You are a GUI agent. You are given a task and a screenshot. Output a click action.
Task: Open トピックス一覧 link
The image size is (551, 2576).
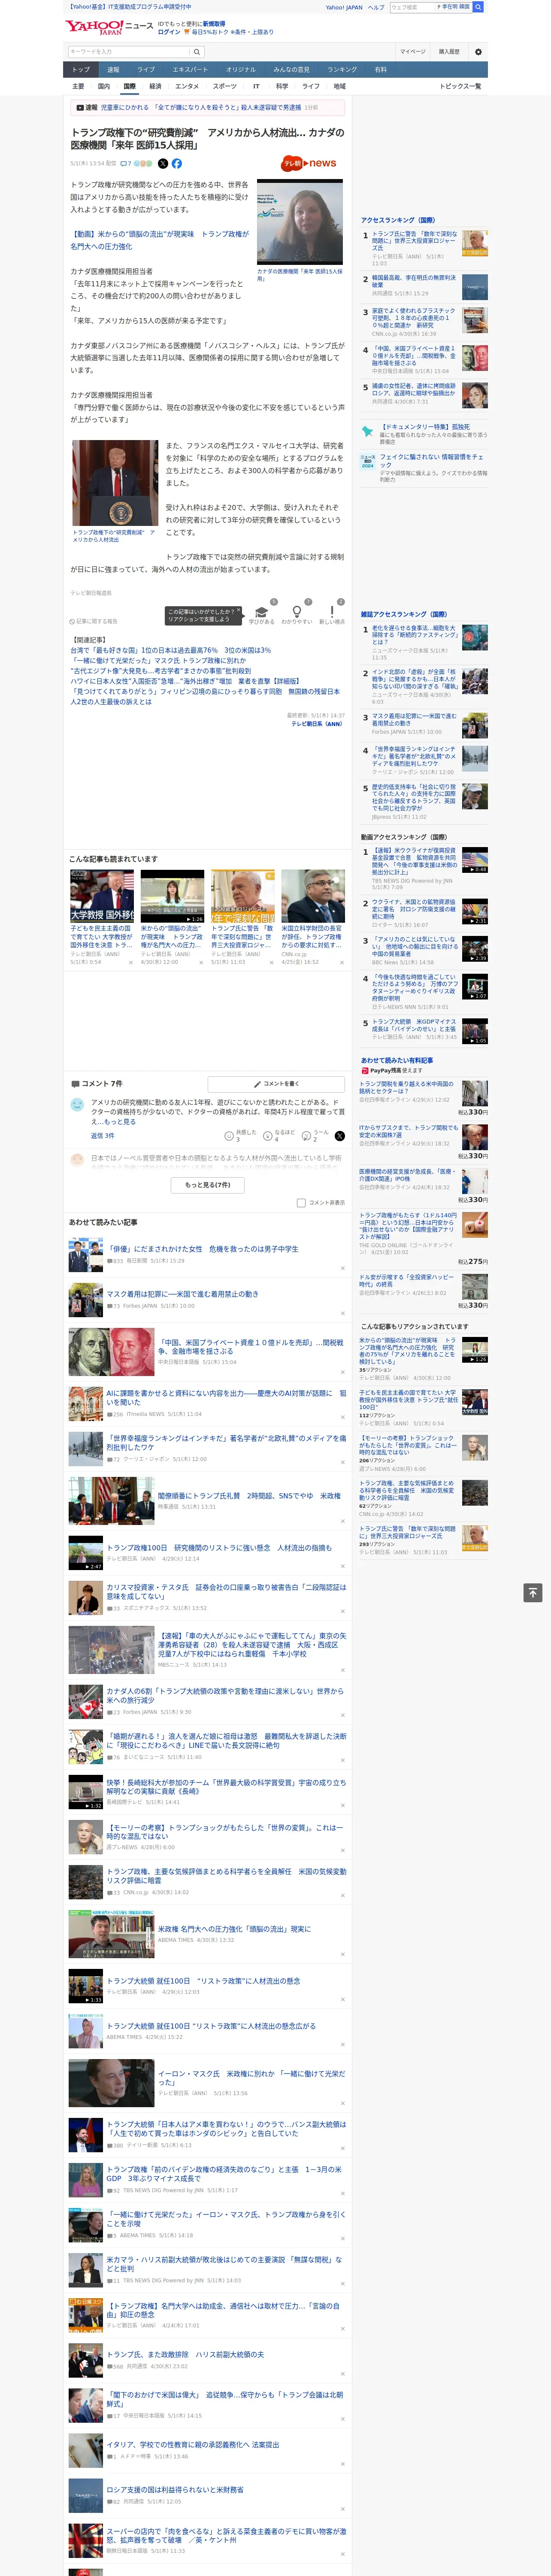[460, 86]
